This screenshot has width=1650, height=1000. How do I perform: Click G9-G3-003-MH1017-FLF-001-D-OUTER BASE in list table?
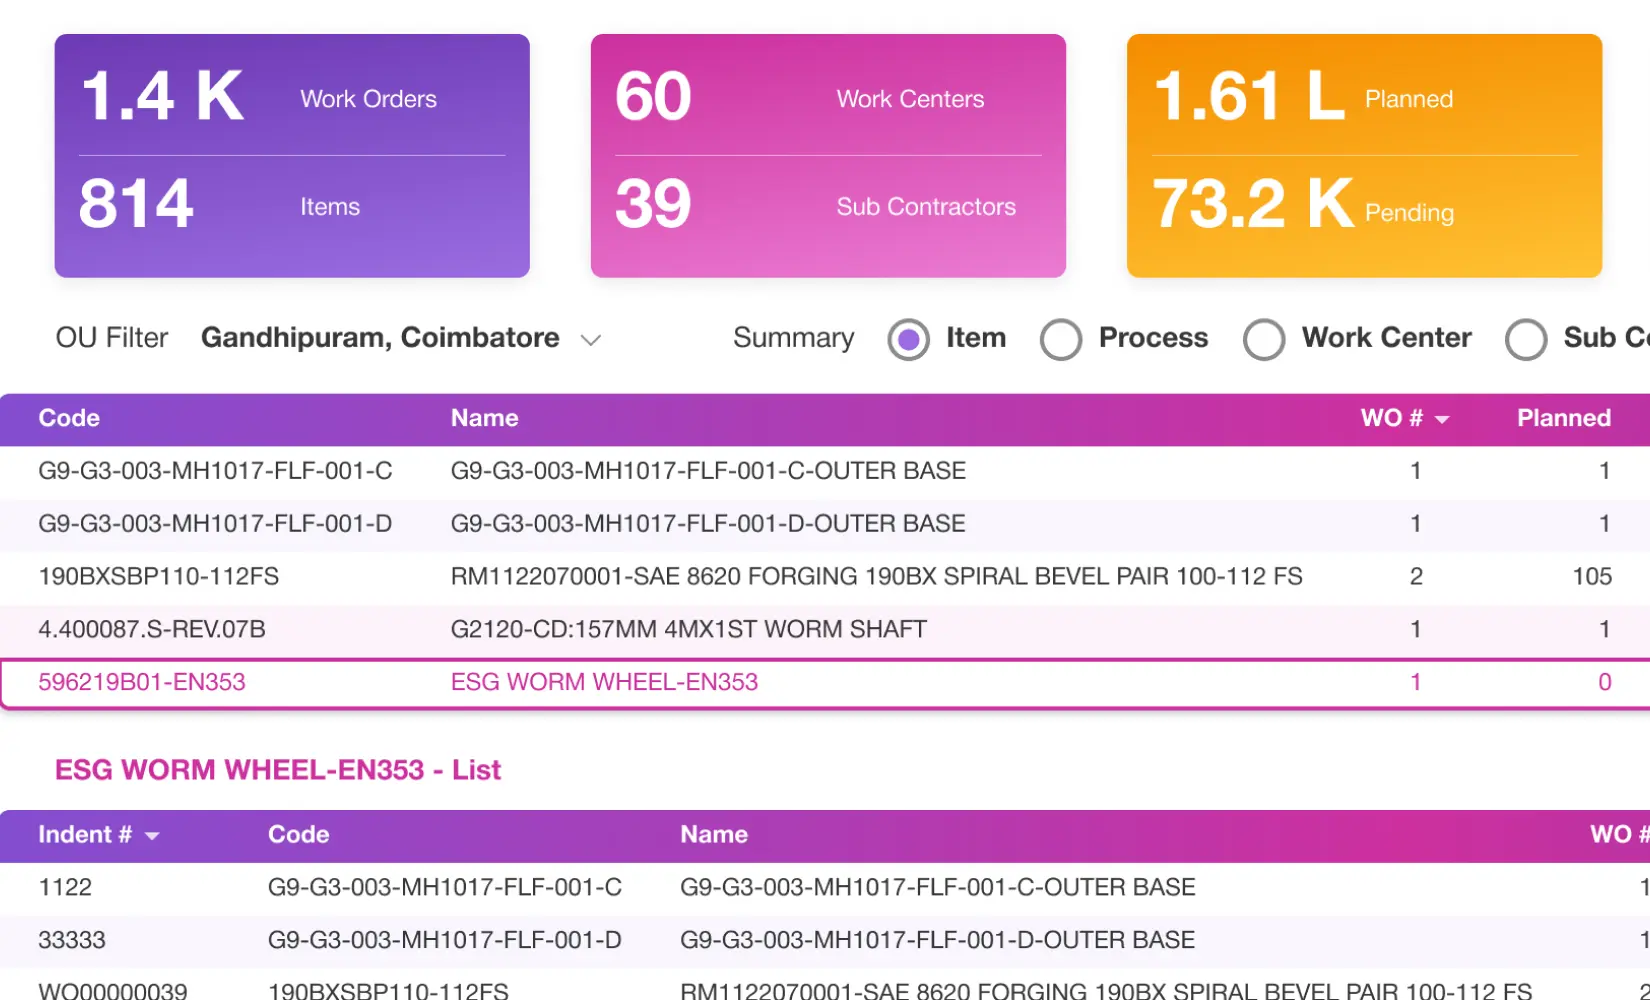tap(938, 940)
